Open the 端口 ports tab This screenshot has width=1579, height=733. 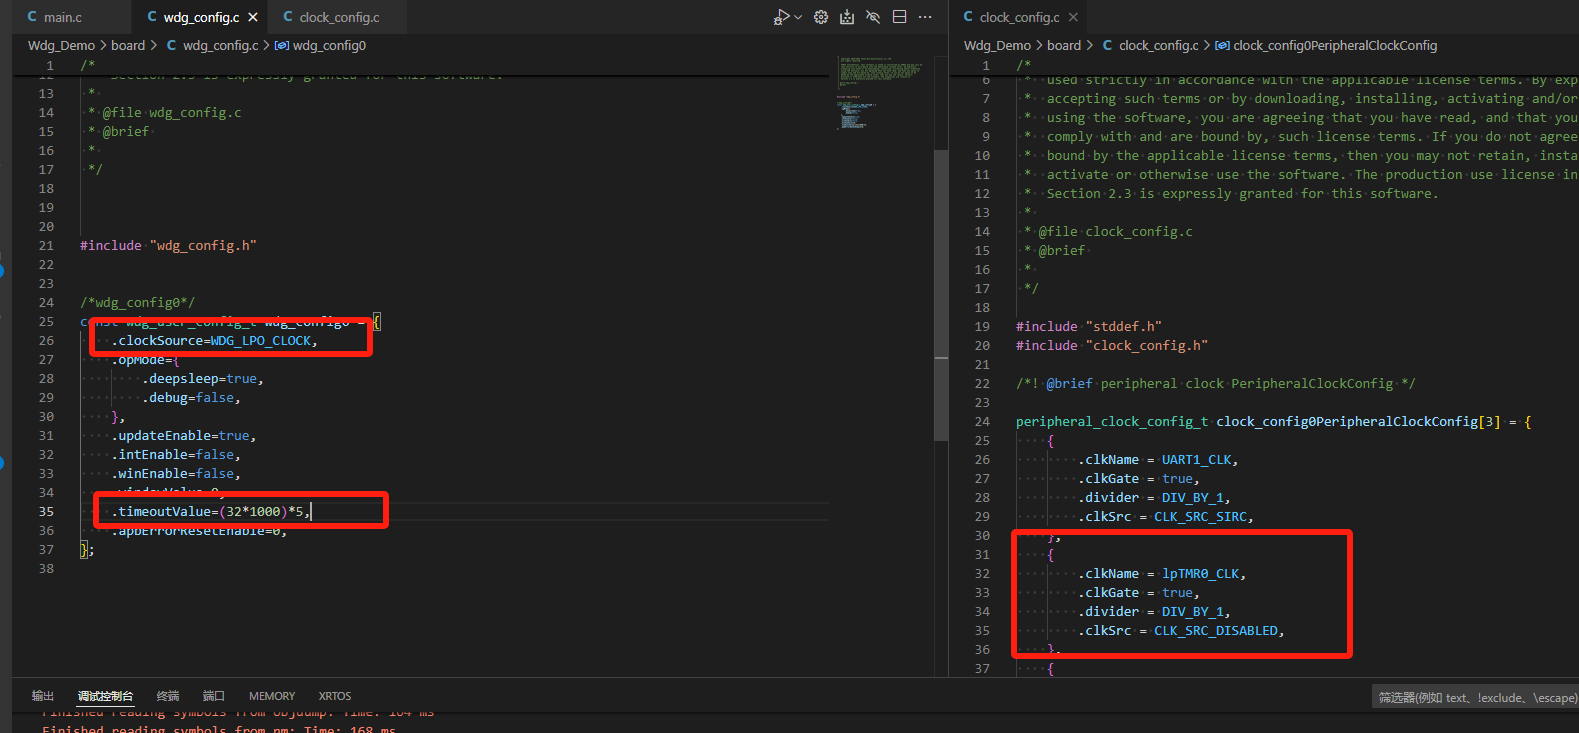(x=214, y=696)
